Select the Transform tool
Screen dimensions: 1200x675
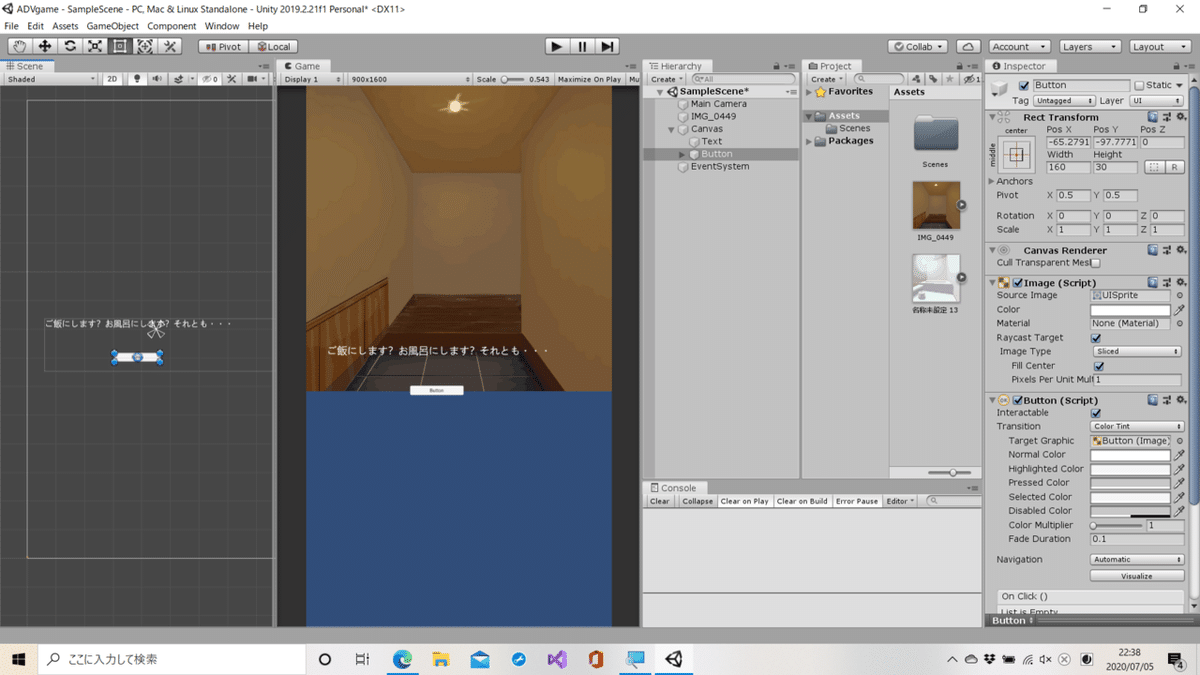coord(145,46)
